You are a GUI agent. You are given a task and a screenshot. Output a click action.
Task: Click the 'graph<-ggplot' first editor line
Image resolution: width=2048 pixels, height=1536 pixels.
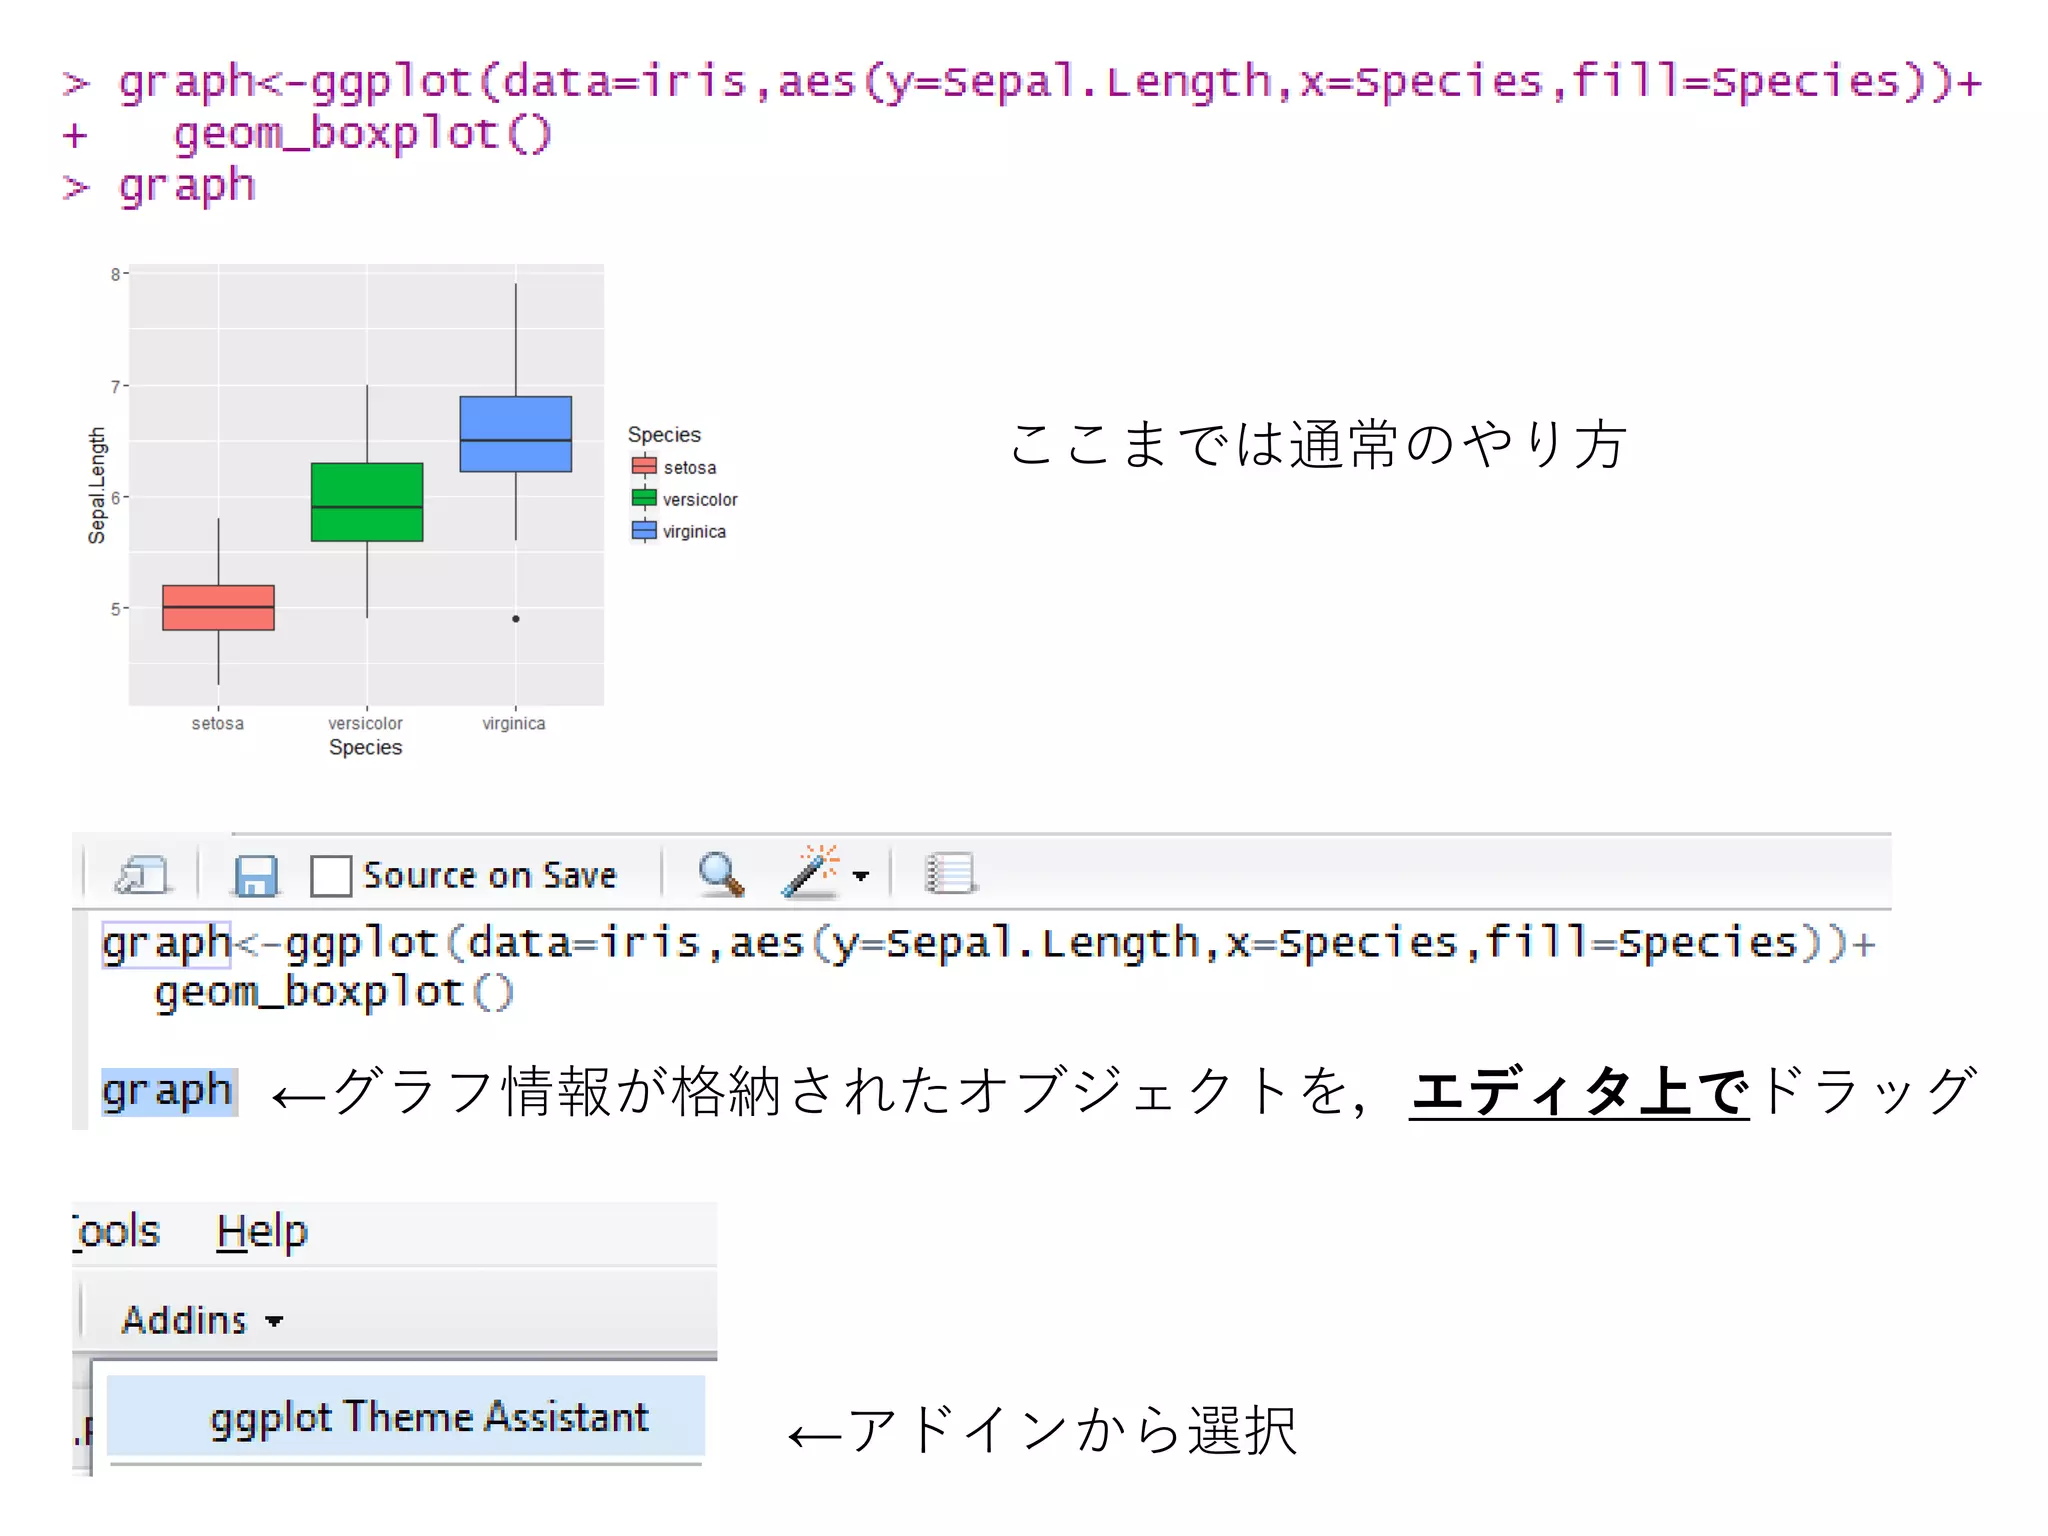(989, 943)
